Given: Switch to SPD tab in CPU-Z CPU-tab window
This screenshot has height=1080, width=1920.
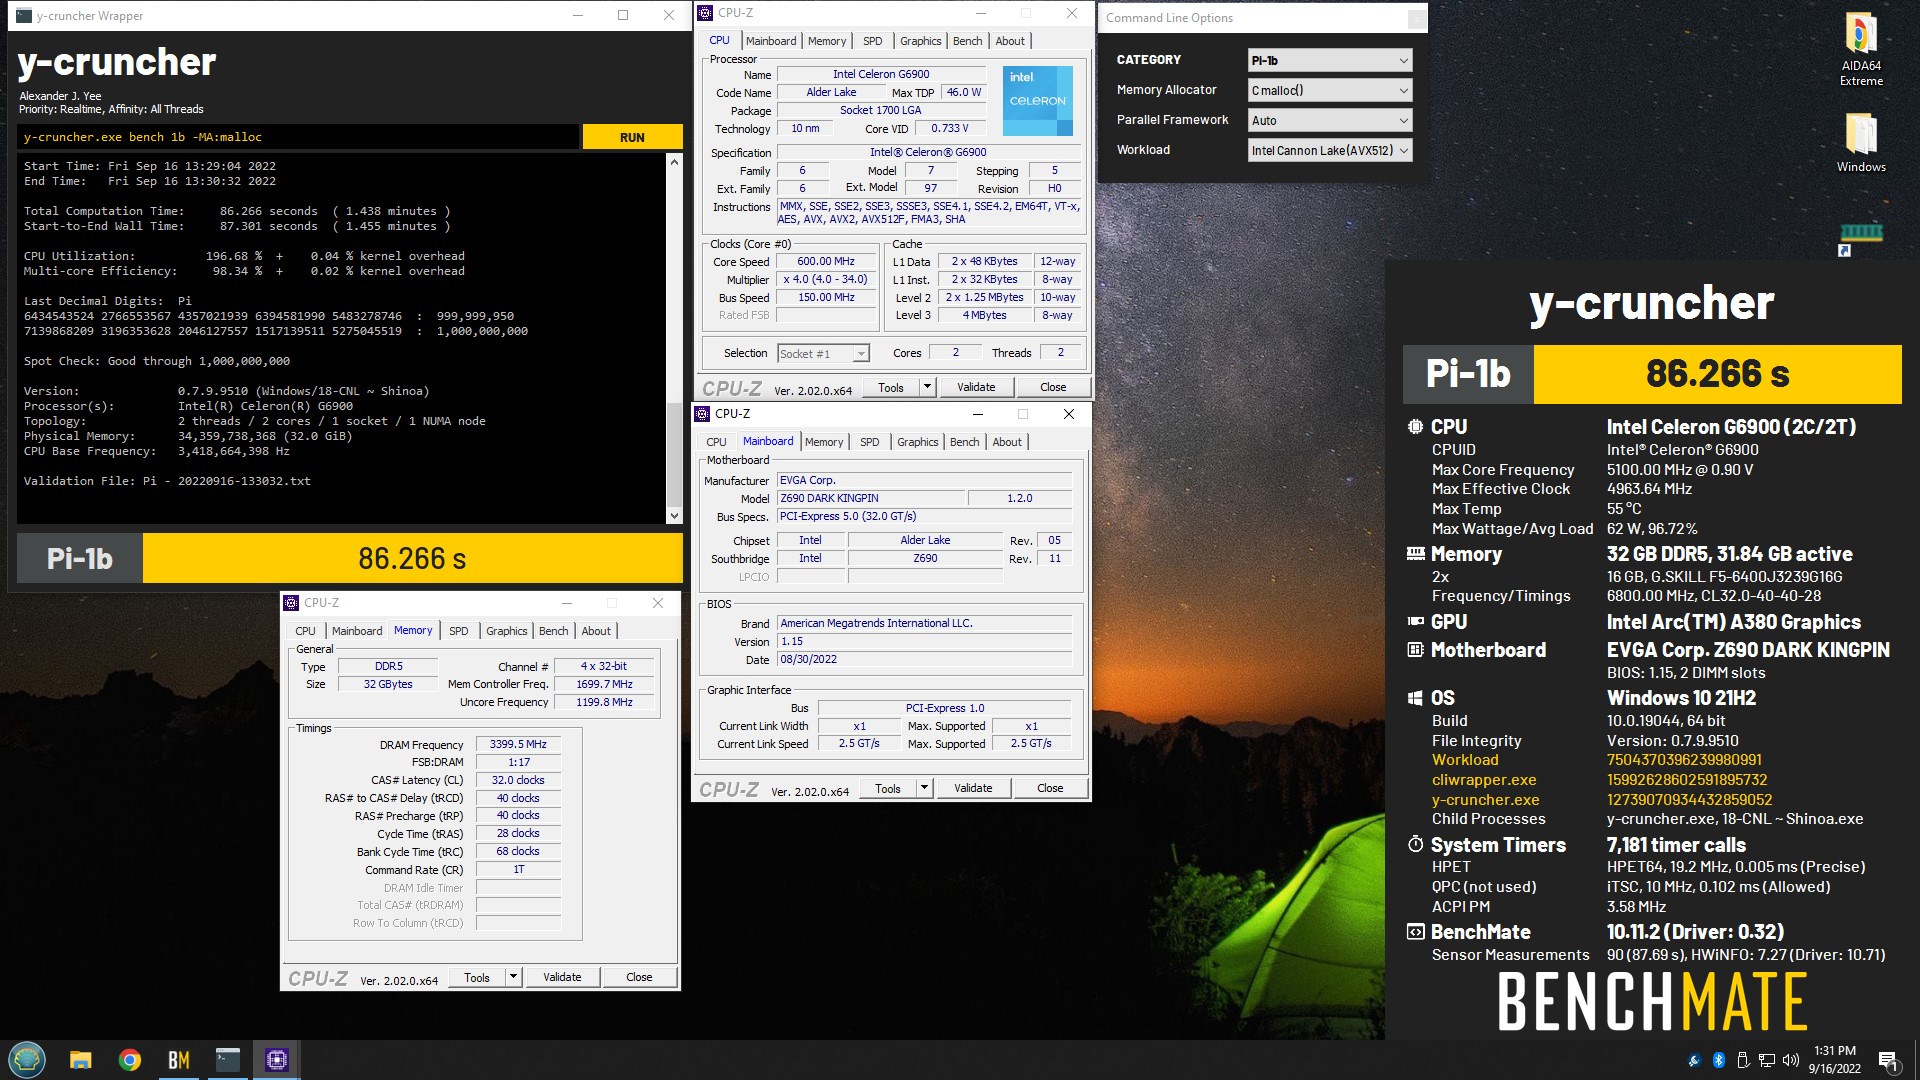Looking at the screenshot, I should 872,41.
